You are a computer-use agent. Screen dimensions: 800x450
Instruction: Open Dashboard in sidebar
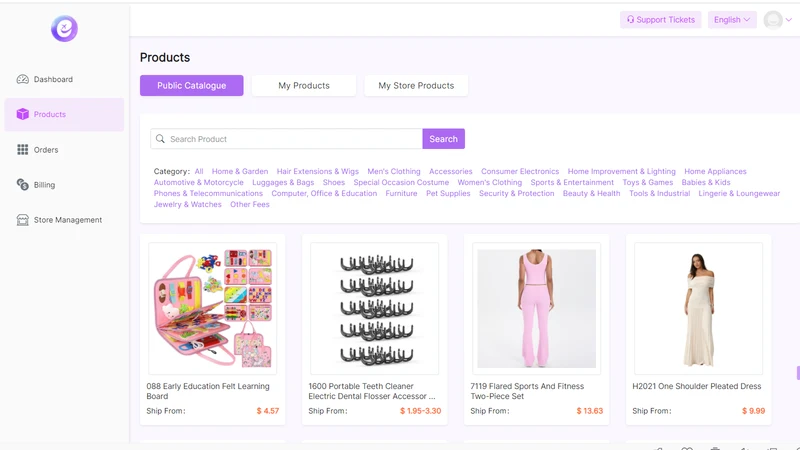click(64, 79)
